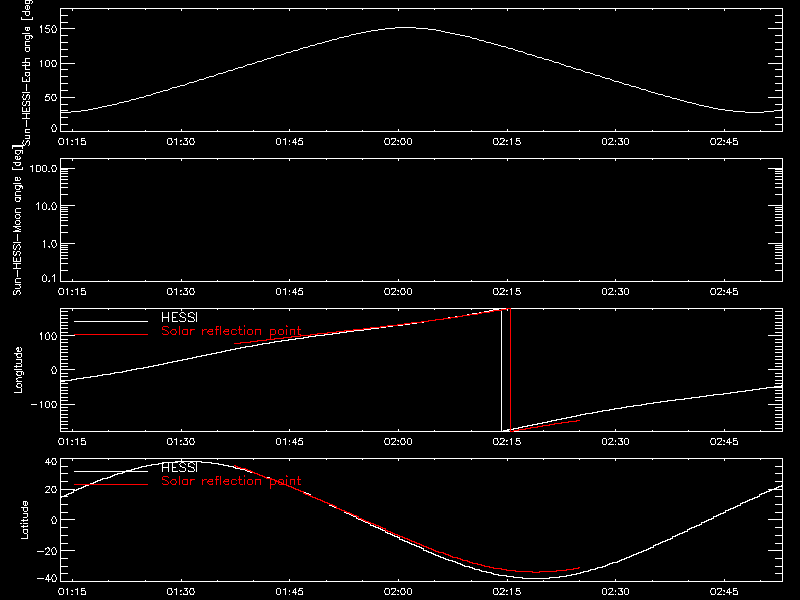Click Solar reflection point legend in latitude plot
This screenshot has width=800, height=600.
tap(231, 481)
